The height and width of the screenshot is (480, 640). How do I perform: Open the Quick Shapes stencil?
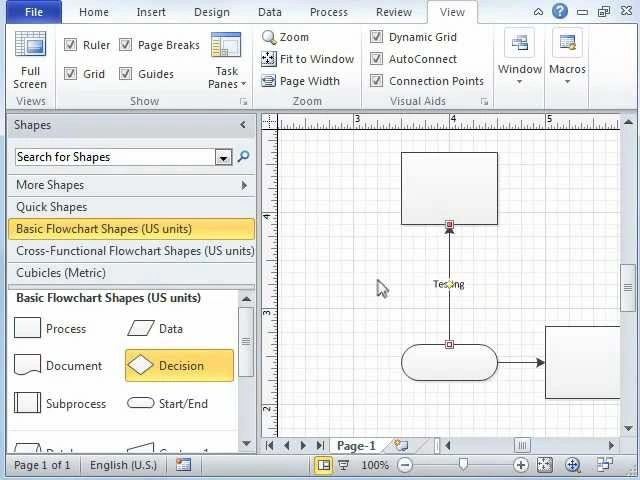pos(52,207)
